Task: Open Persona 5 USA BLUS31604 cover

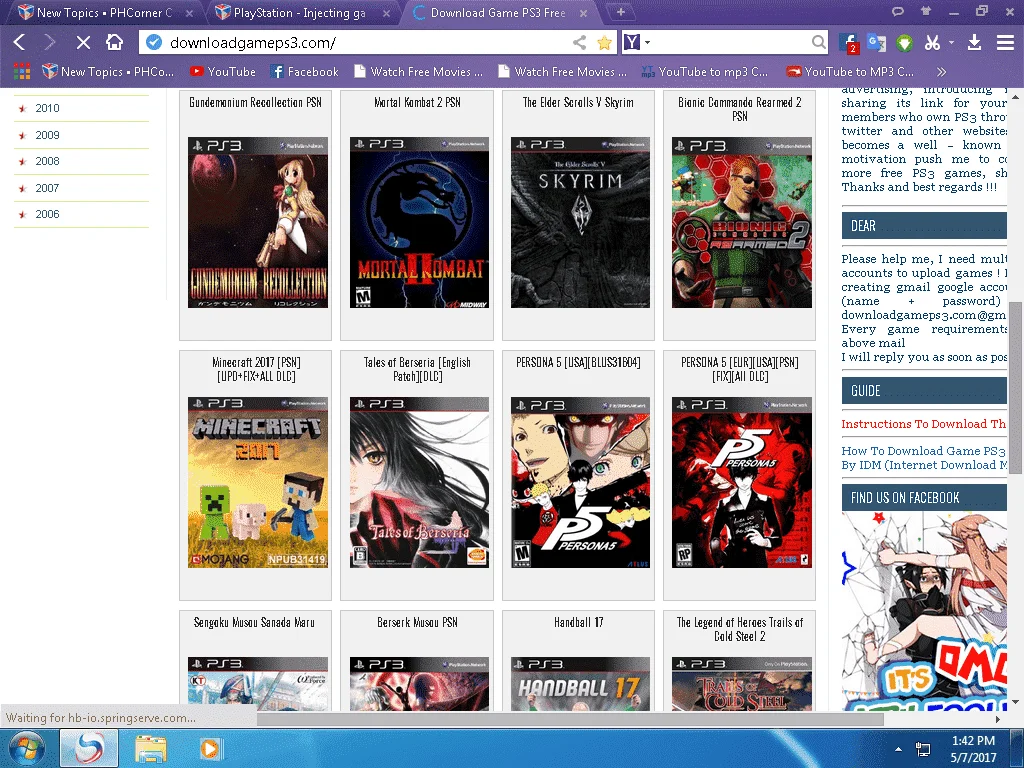Action: click(580, 483)
